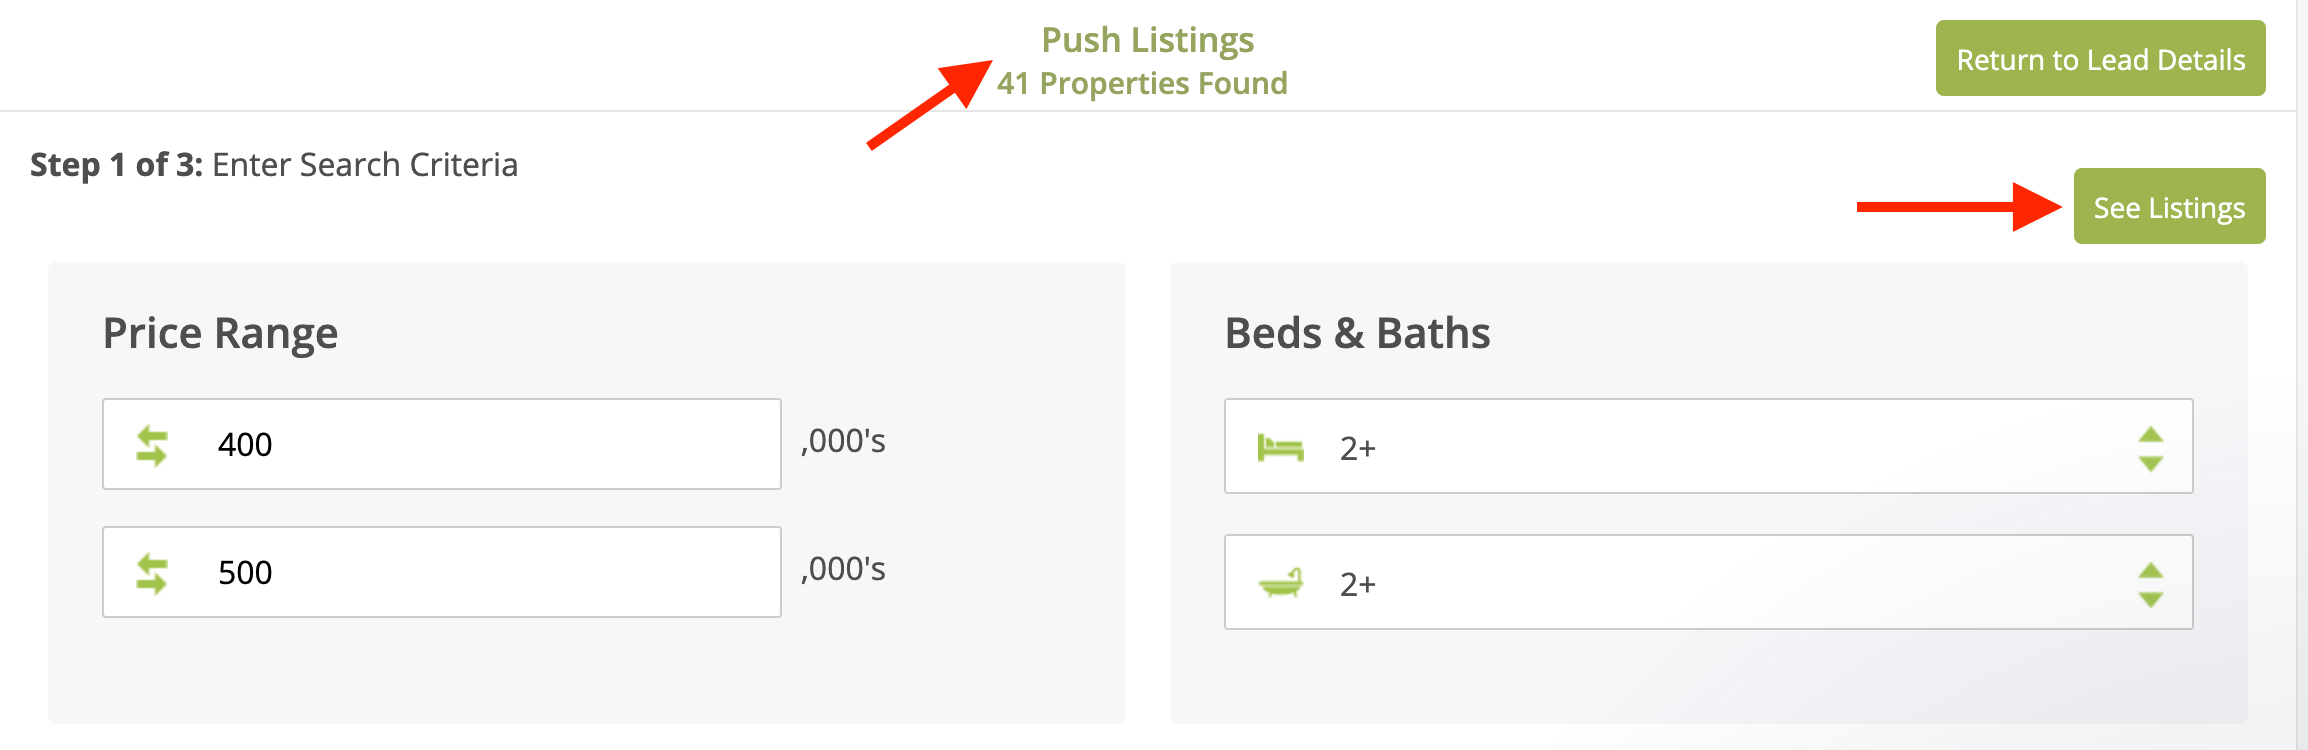Screen dimensions: 2308x750
Task: Click the 41 Properties Found text
Action: pos(1142,83)
